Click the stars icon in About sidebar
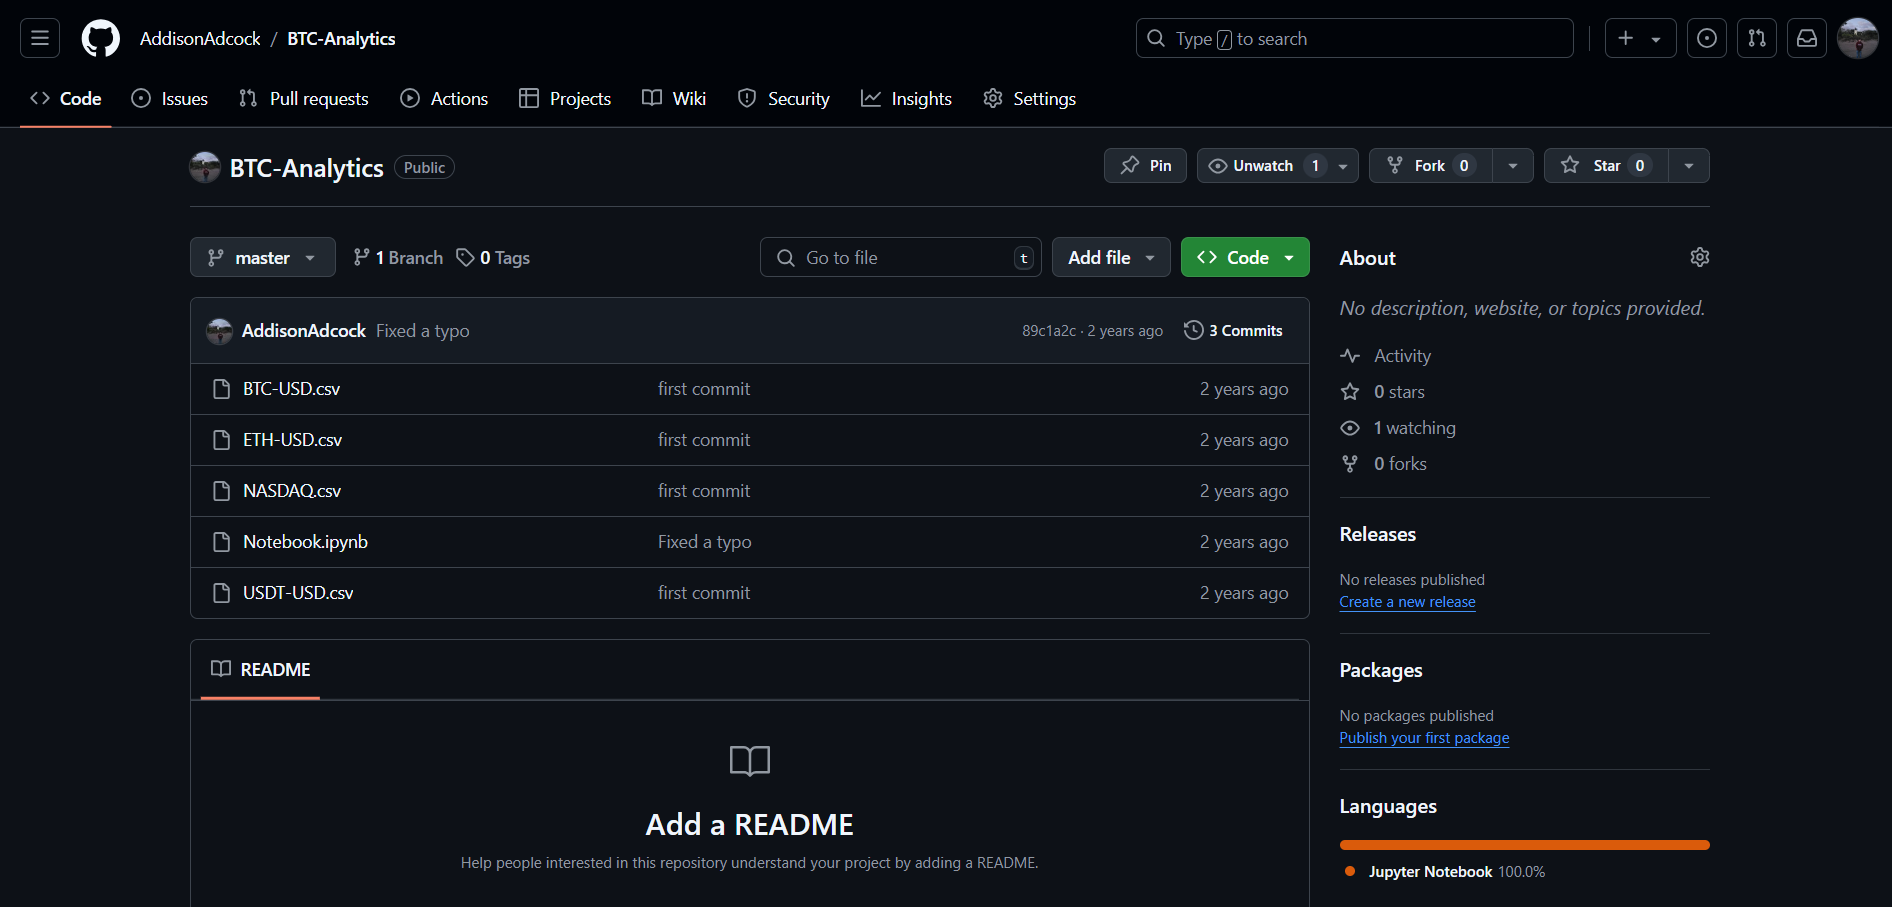Screen dimensions: 1892x907 [x=1350, y=392]
